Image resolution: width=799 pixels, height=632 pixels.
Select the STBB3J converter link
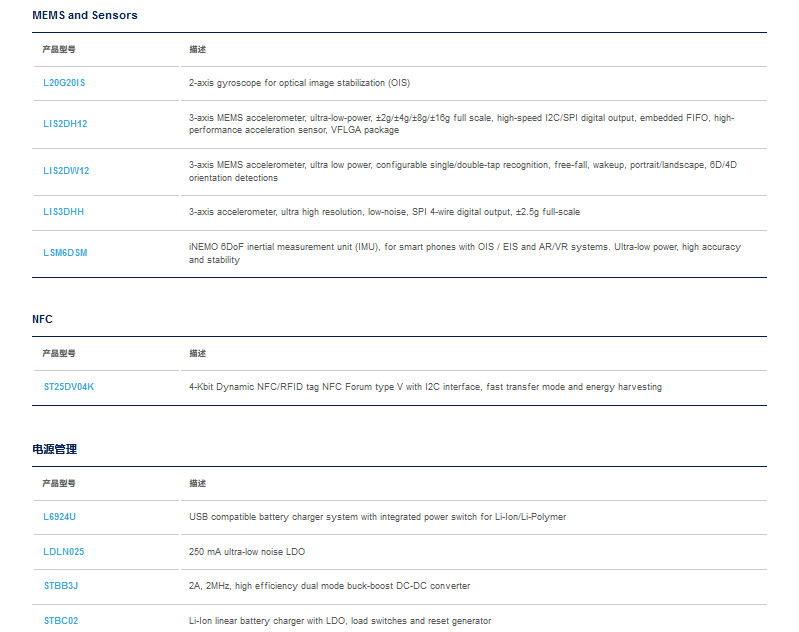click(61, 586)
